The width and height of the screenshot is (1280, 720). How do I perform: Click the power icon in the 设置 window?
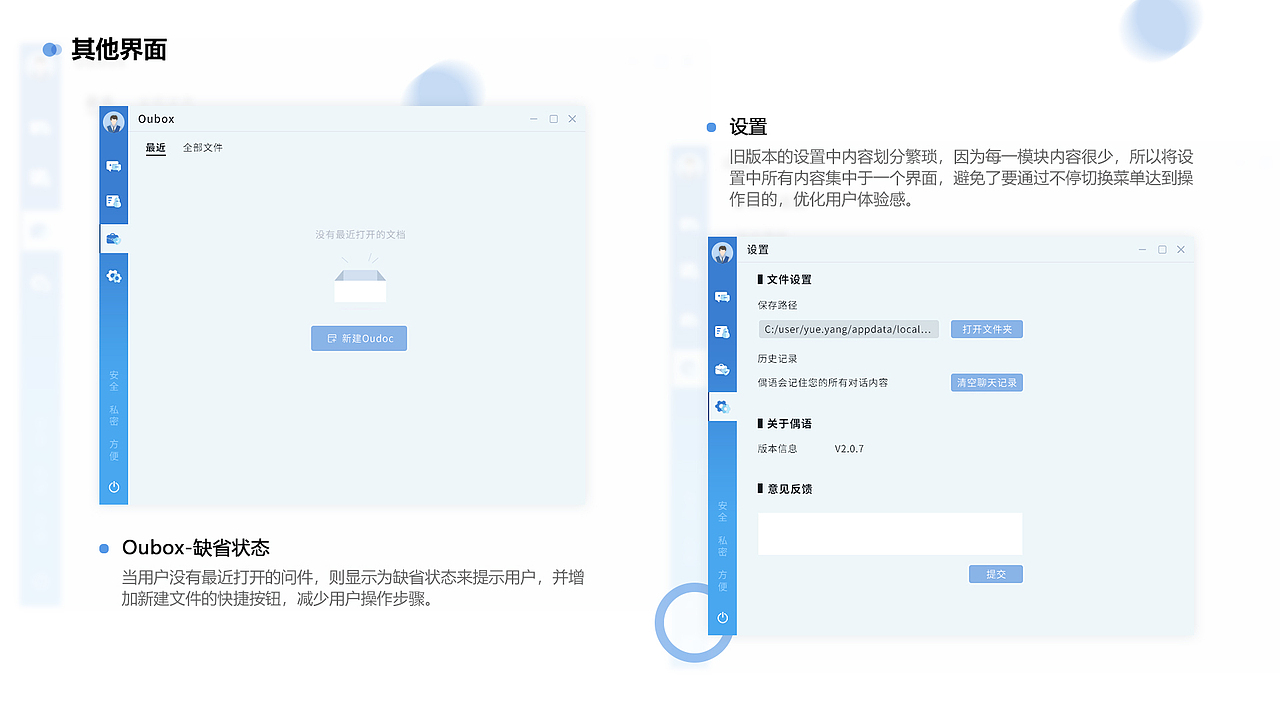click(x=722, y=618)
